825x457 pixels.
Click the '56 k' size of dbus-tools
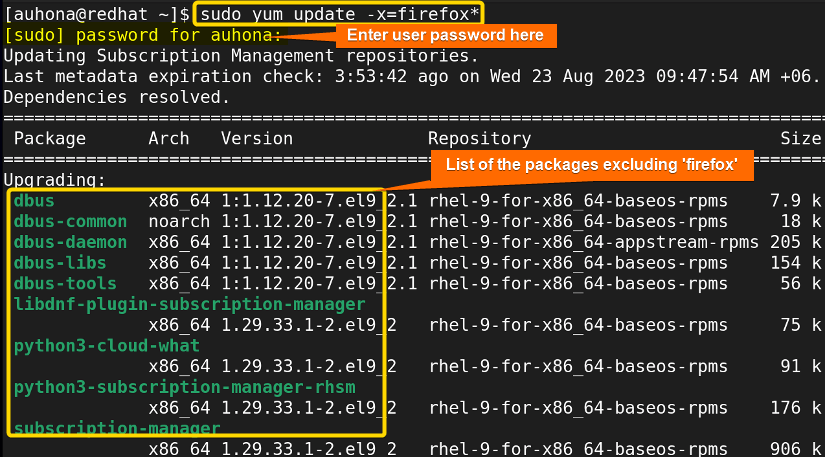click(800, 283)
